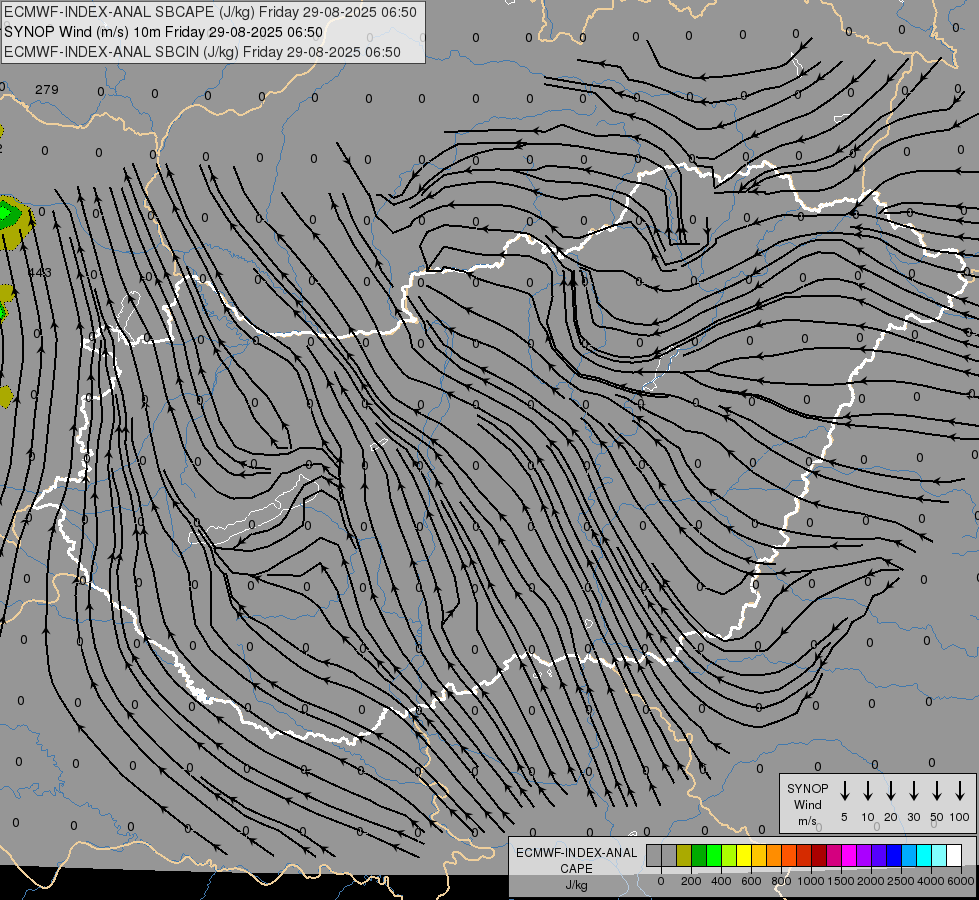Click the 279 value on the map

tap(47, 89)
